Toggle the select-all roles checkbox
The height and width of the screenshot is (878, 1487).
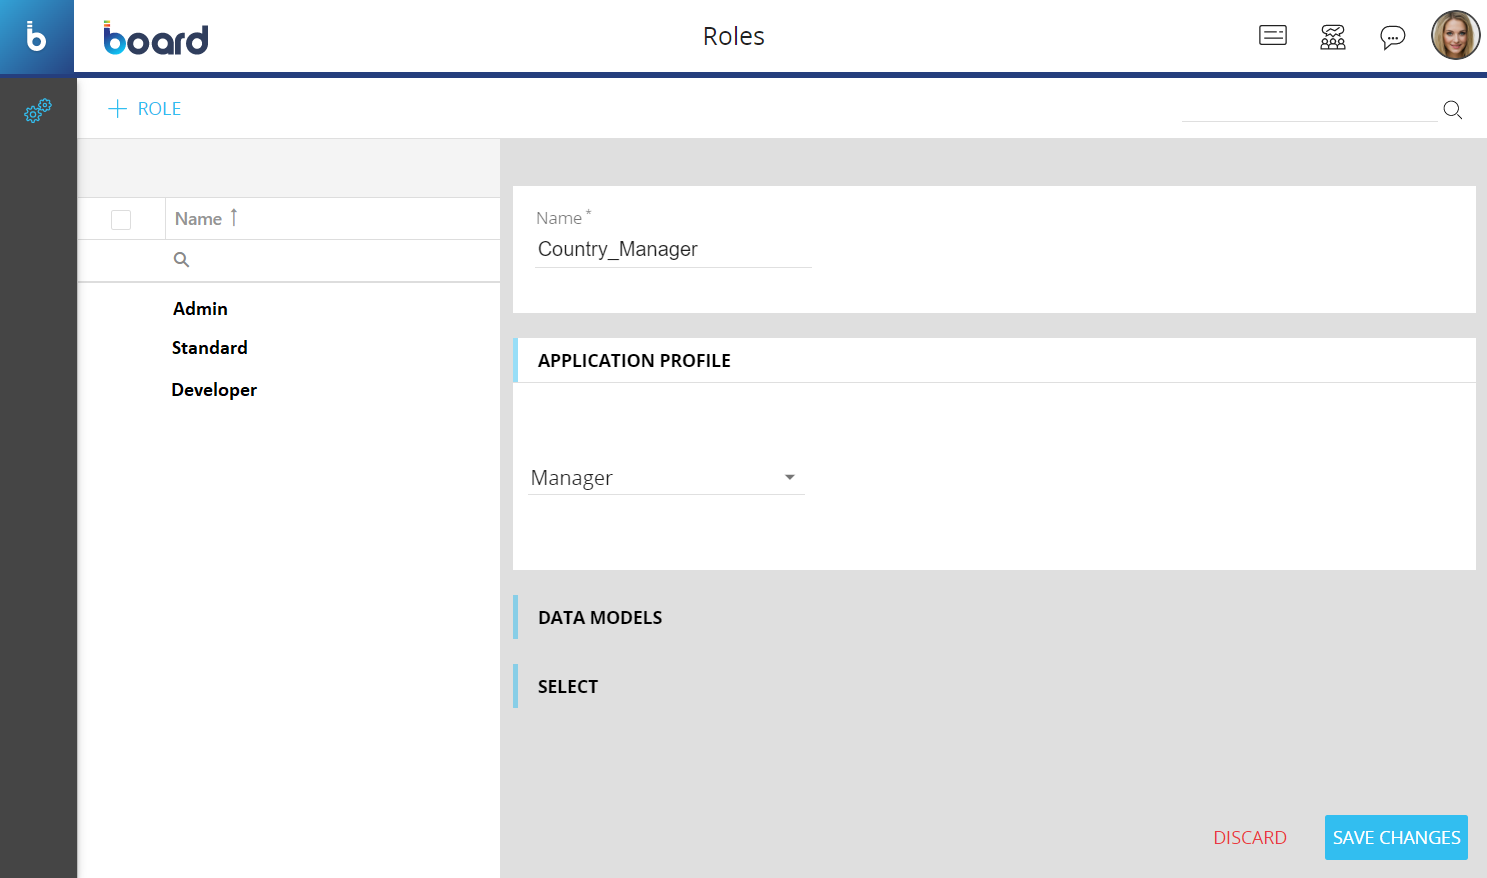point(121,220)
